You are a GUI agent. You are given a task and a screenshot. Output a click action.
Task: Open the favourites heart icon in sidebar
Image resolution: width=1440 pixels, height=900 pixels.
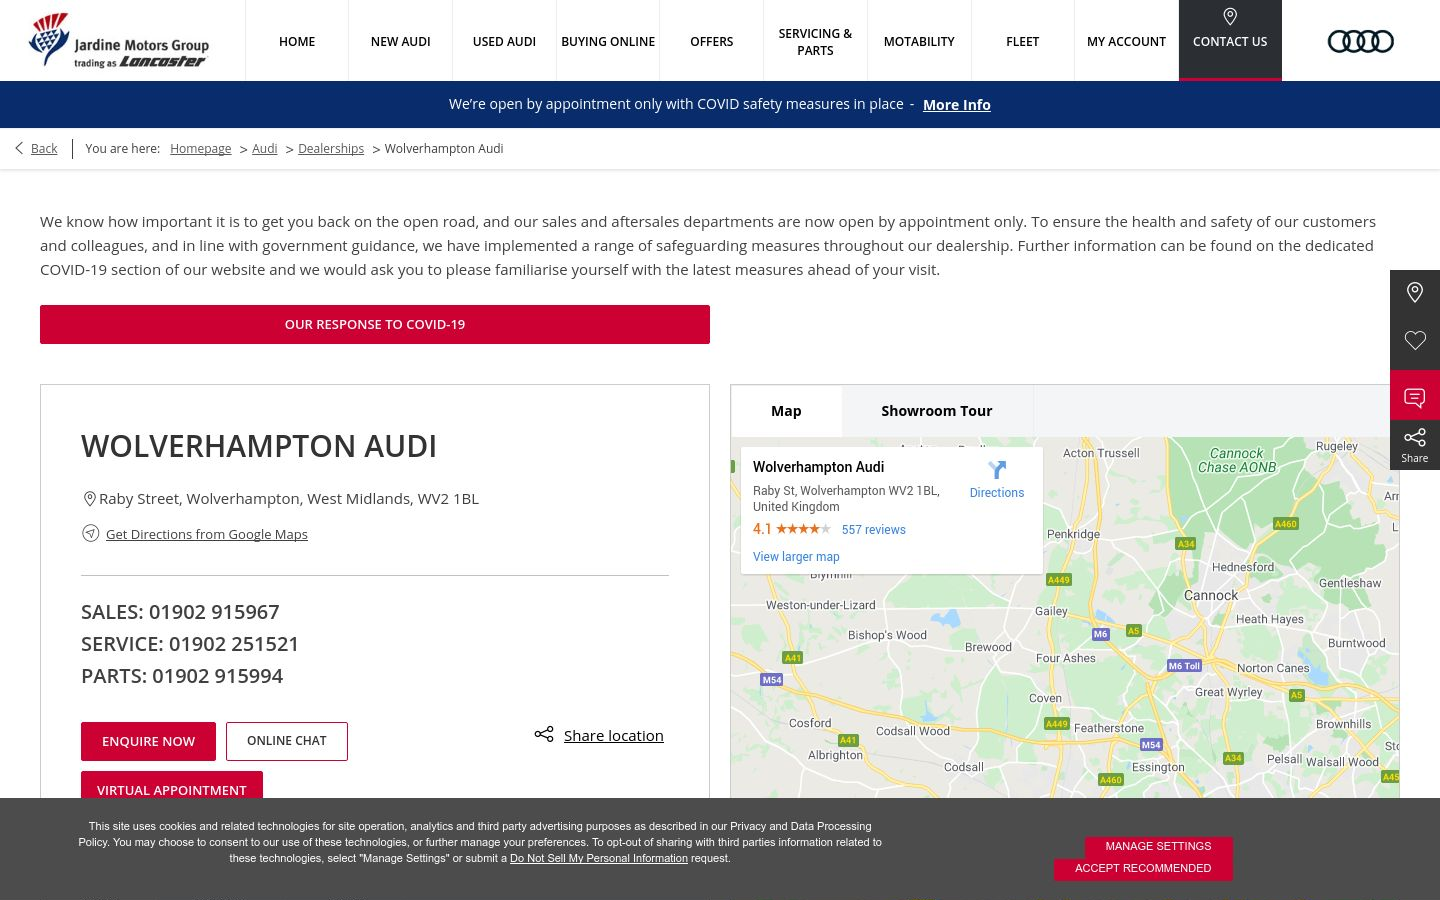(x=1415, y=341)
